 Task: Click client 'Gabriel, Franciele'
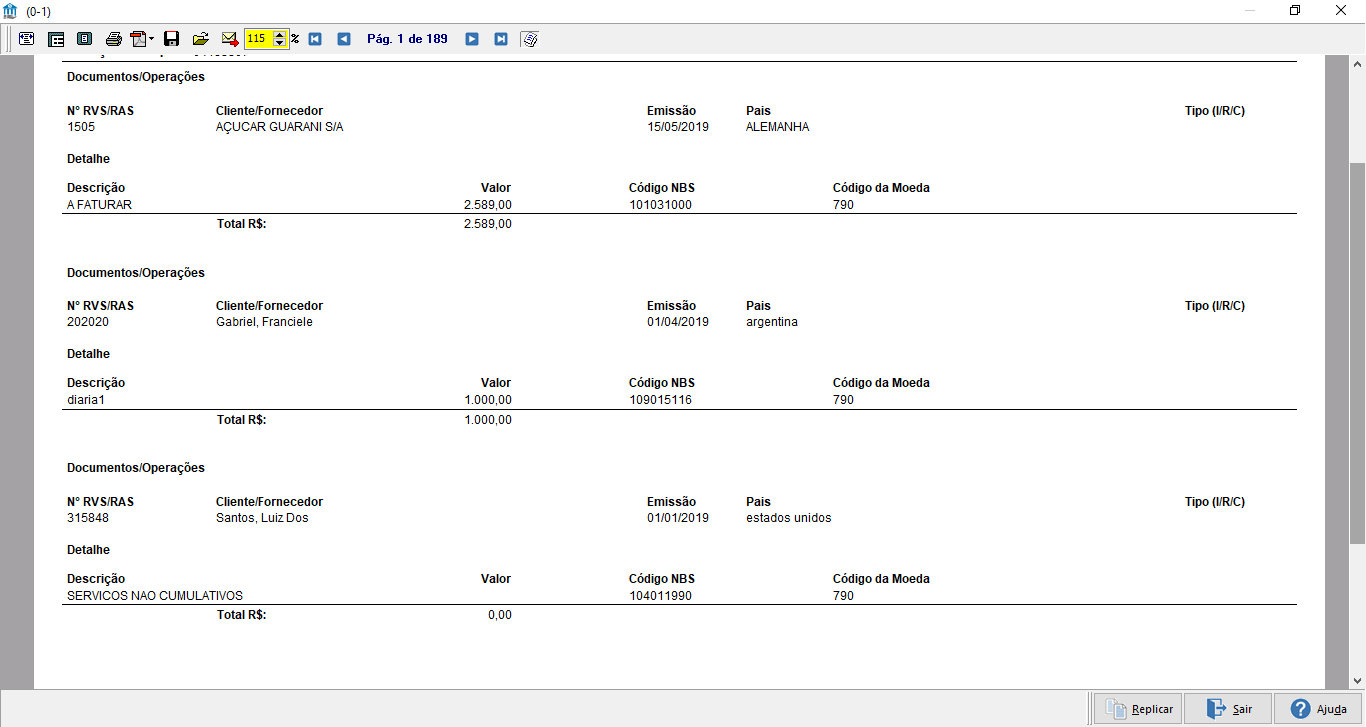coord(264,322)
